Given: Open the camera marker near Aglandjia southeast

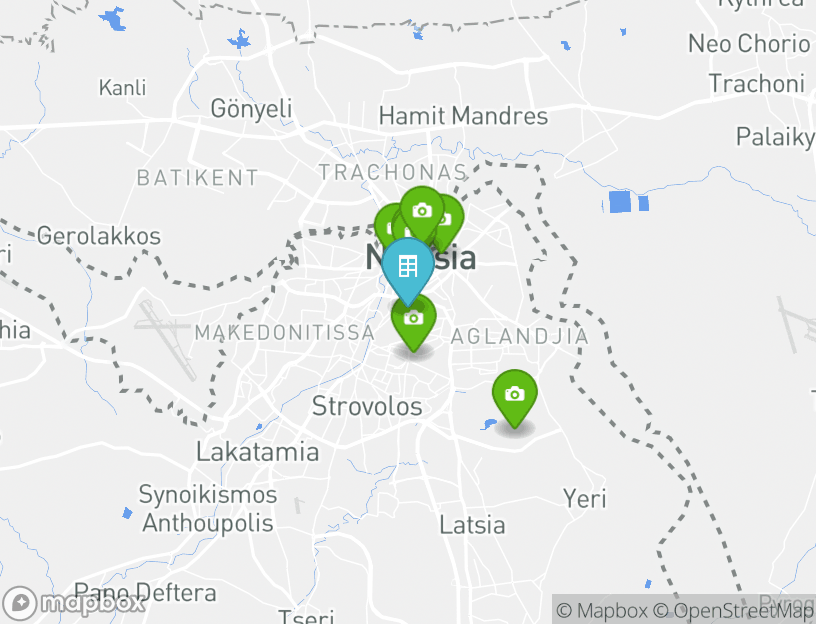Looking at the screenshot, I should (515, 394).
